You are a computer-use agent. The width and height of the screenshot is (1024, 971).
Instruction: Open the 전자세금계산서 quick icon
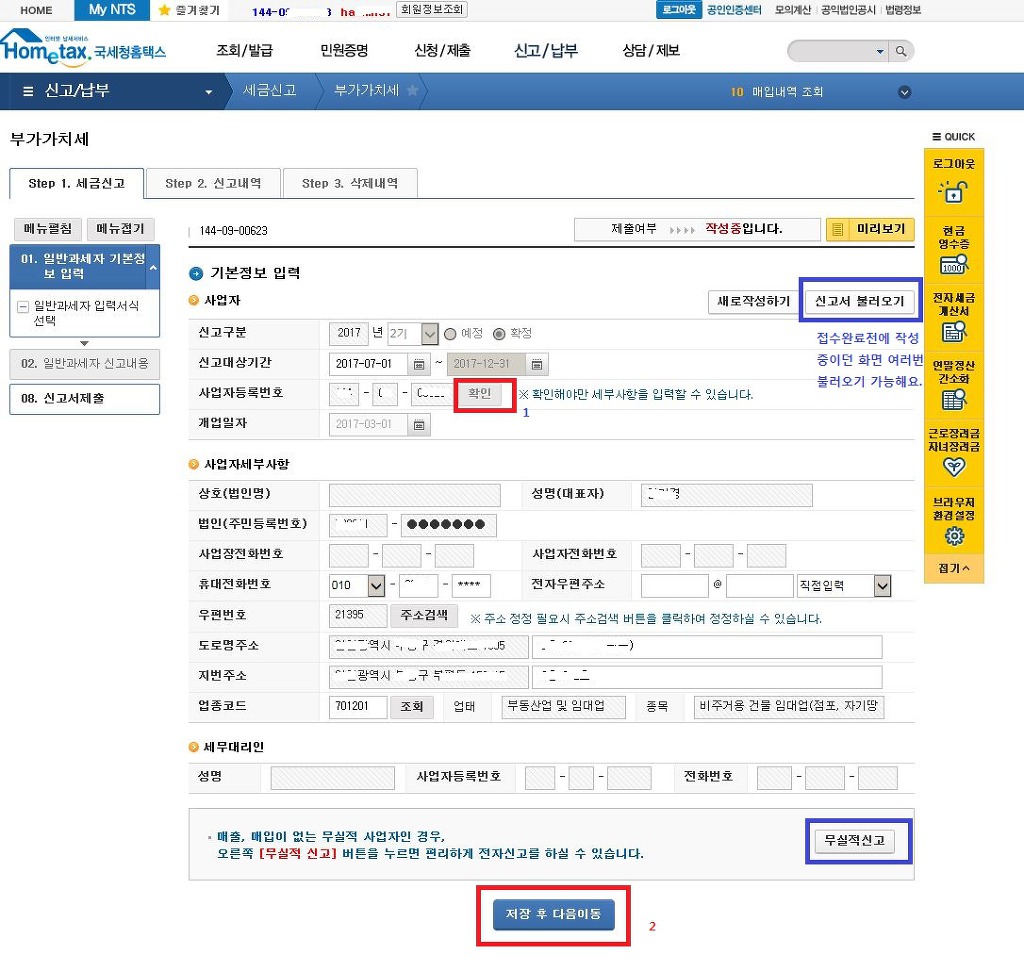click(x=953, y=332)
